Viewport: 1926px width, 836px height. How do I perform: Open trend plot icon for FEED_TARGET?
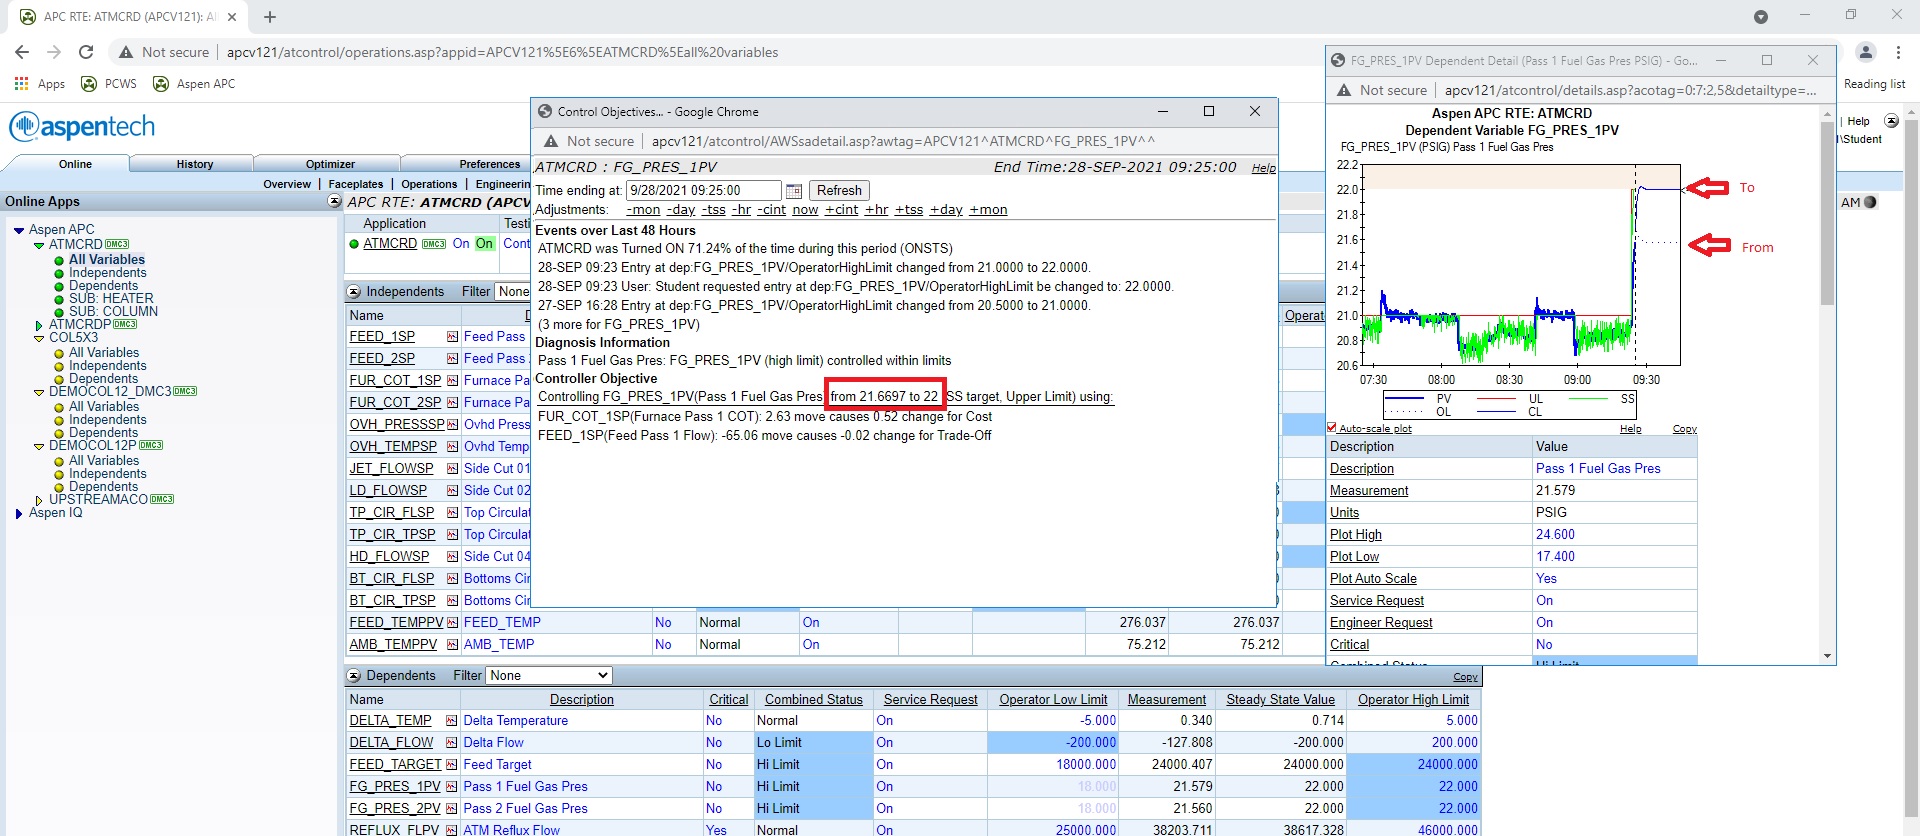(x=452, y=765)
